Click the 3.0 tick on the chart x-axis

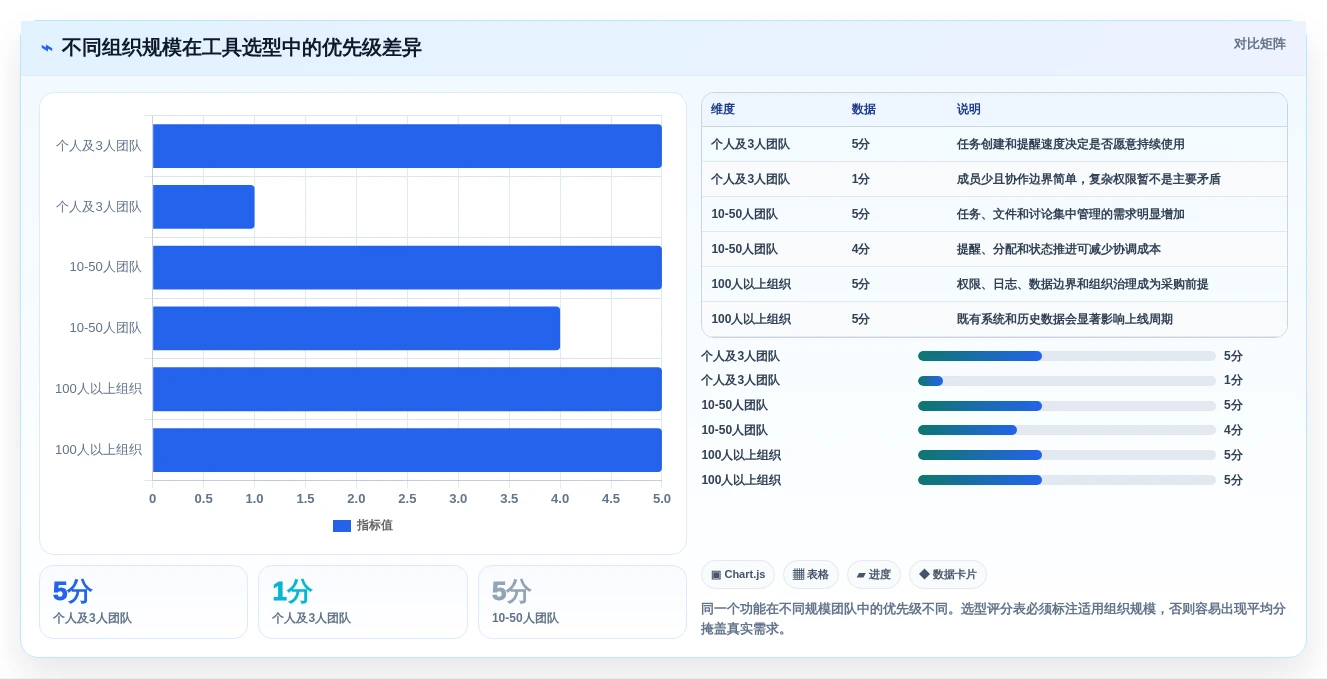(458, 499)
